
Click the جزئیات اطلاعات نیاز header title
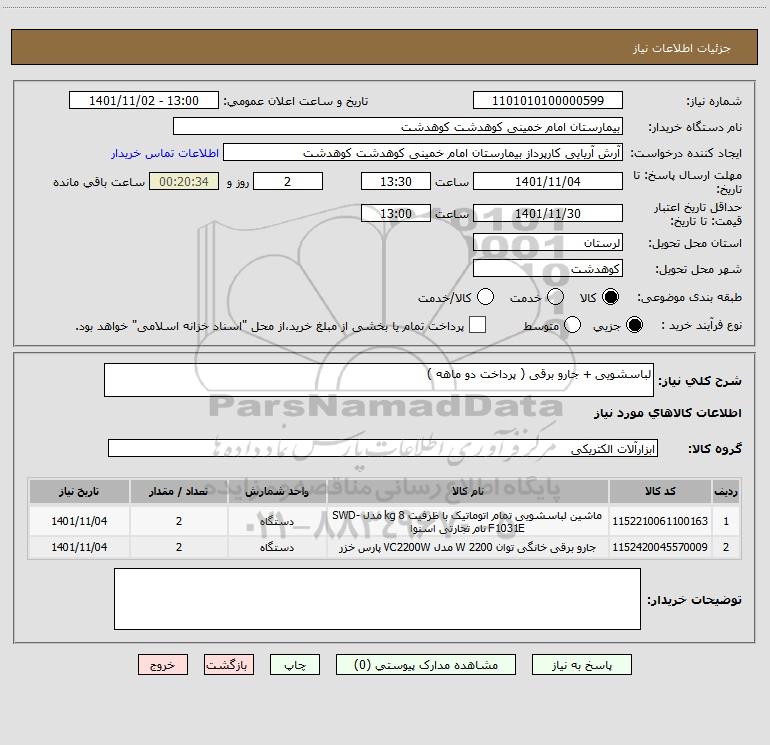coord(682,48)
